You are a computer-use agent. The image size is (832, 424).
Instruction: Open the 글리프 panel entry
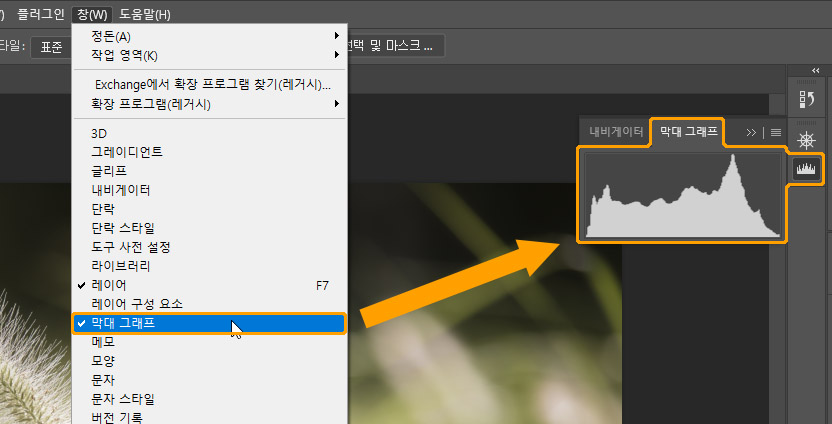tap(209, 171)
